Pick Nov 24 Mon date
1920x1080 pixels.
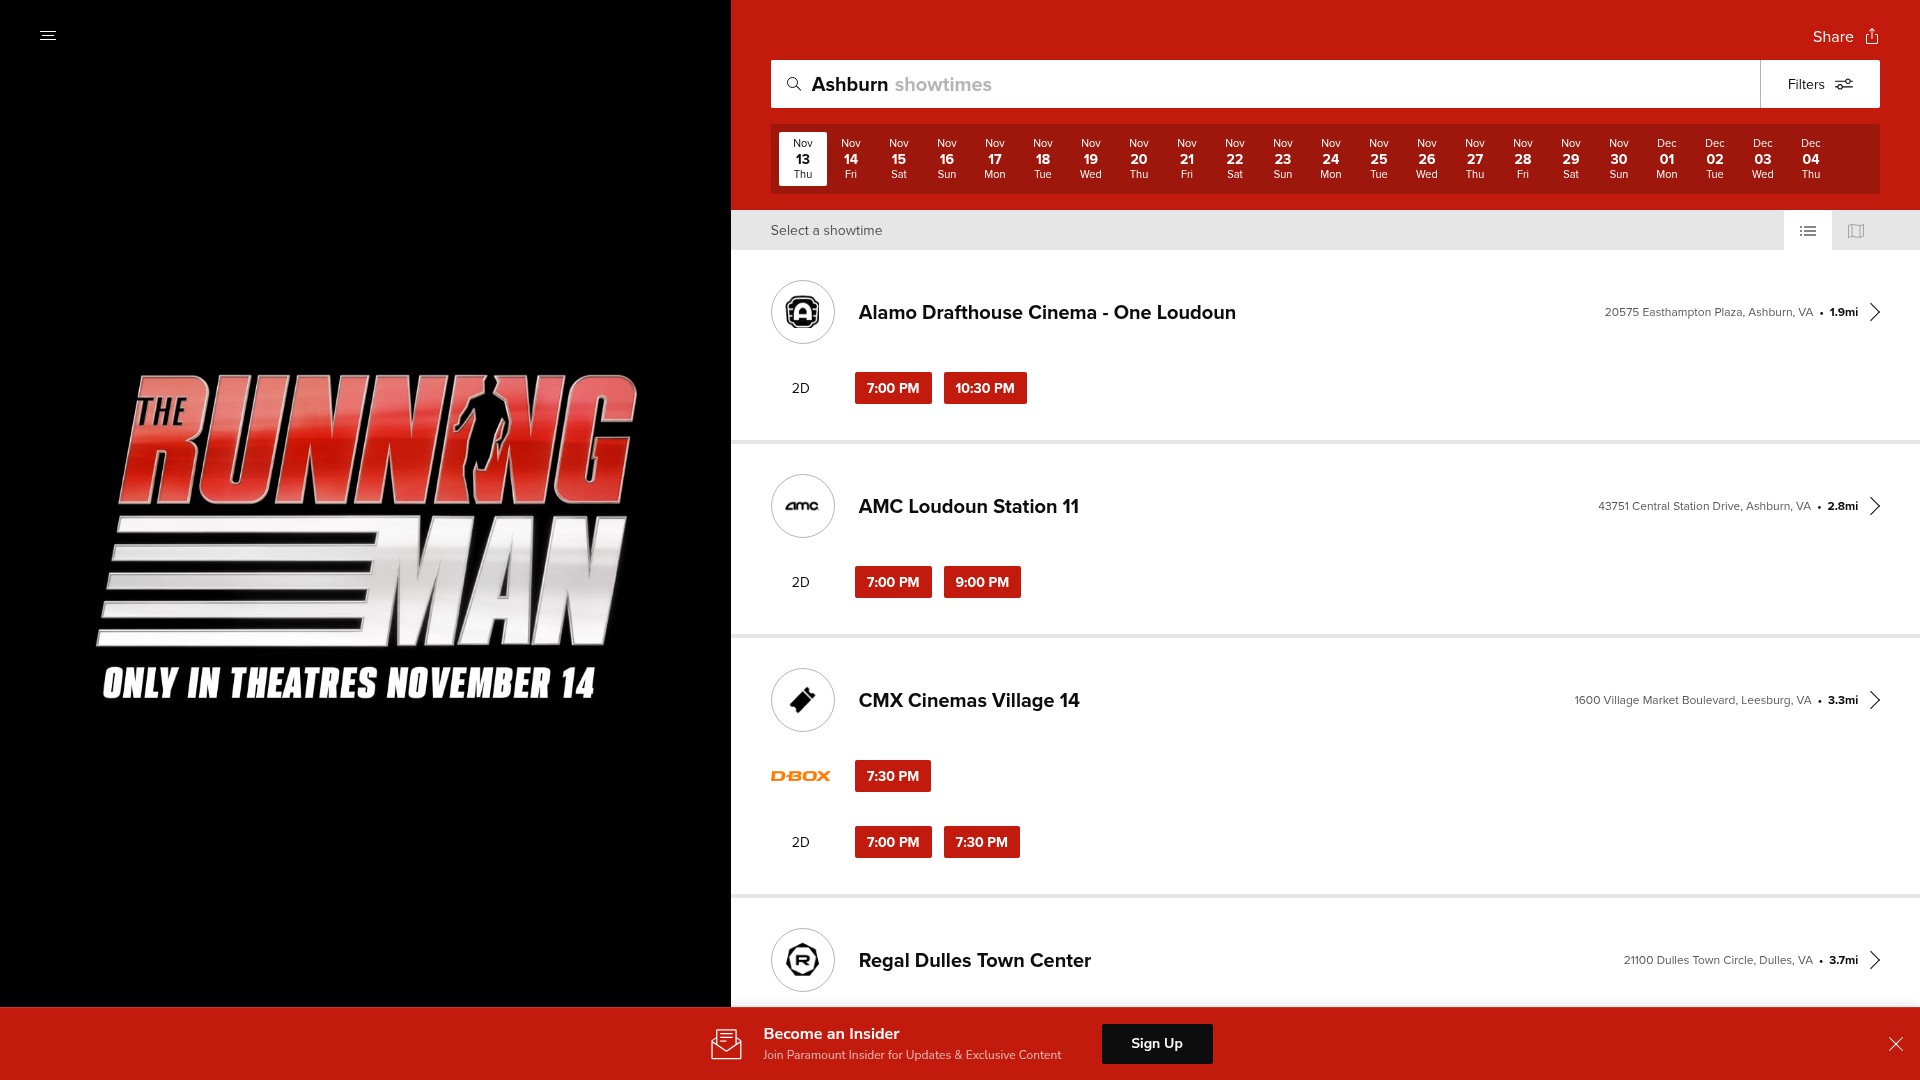pos(1331,159)
